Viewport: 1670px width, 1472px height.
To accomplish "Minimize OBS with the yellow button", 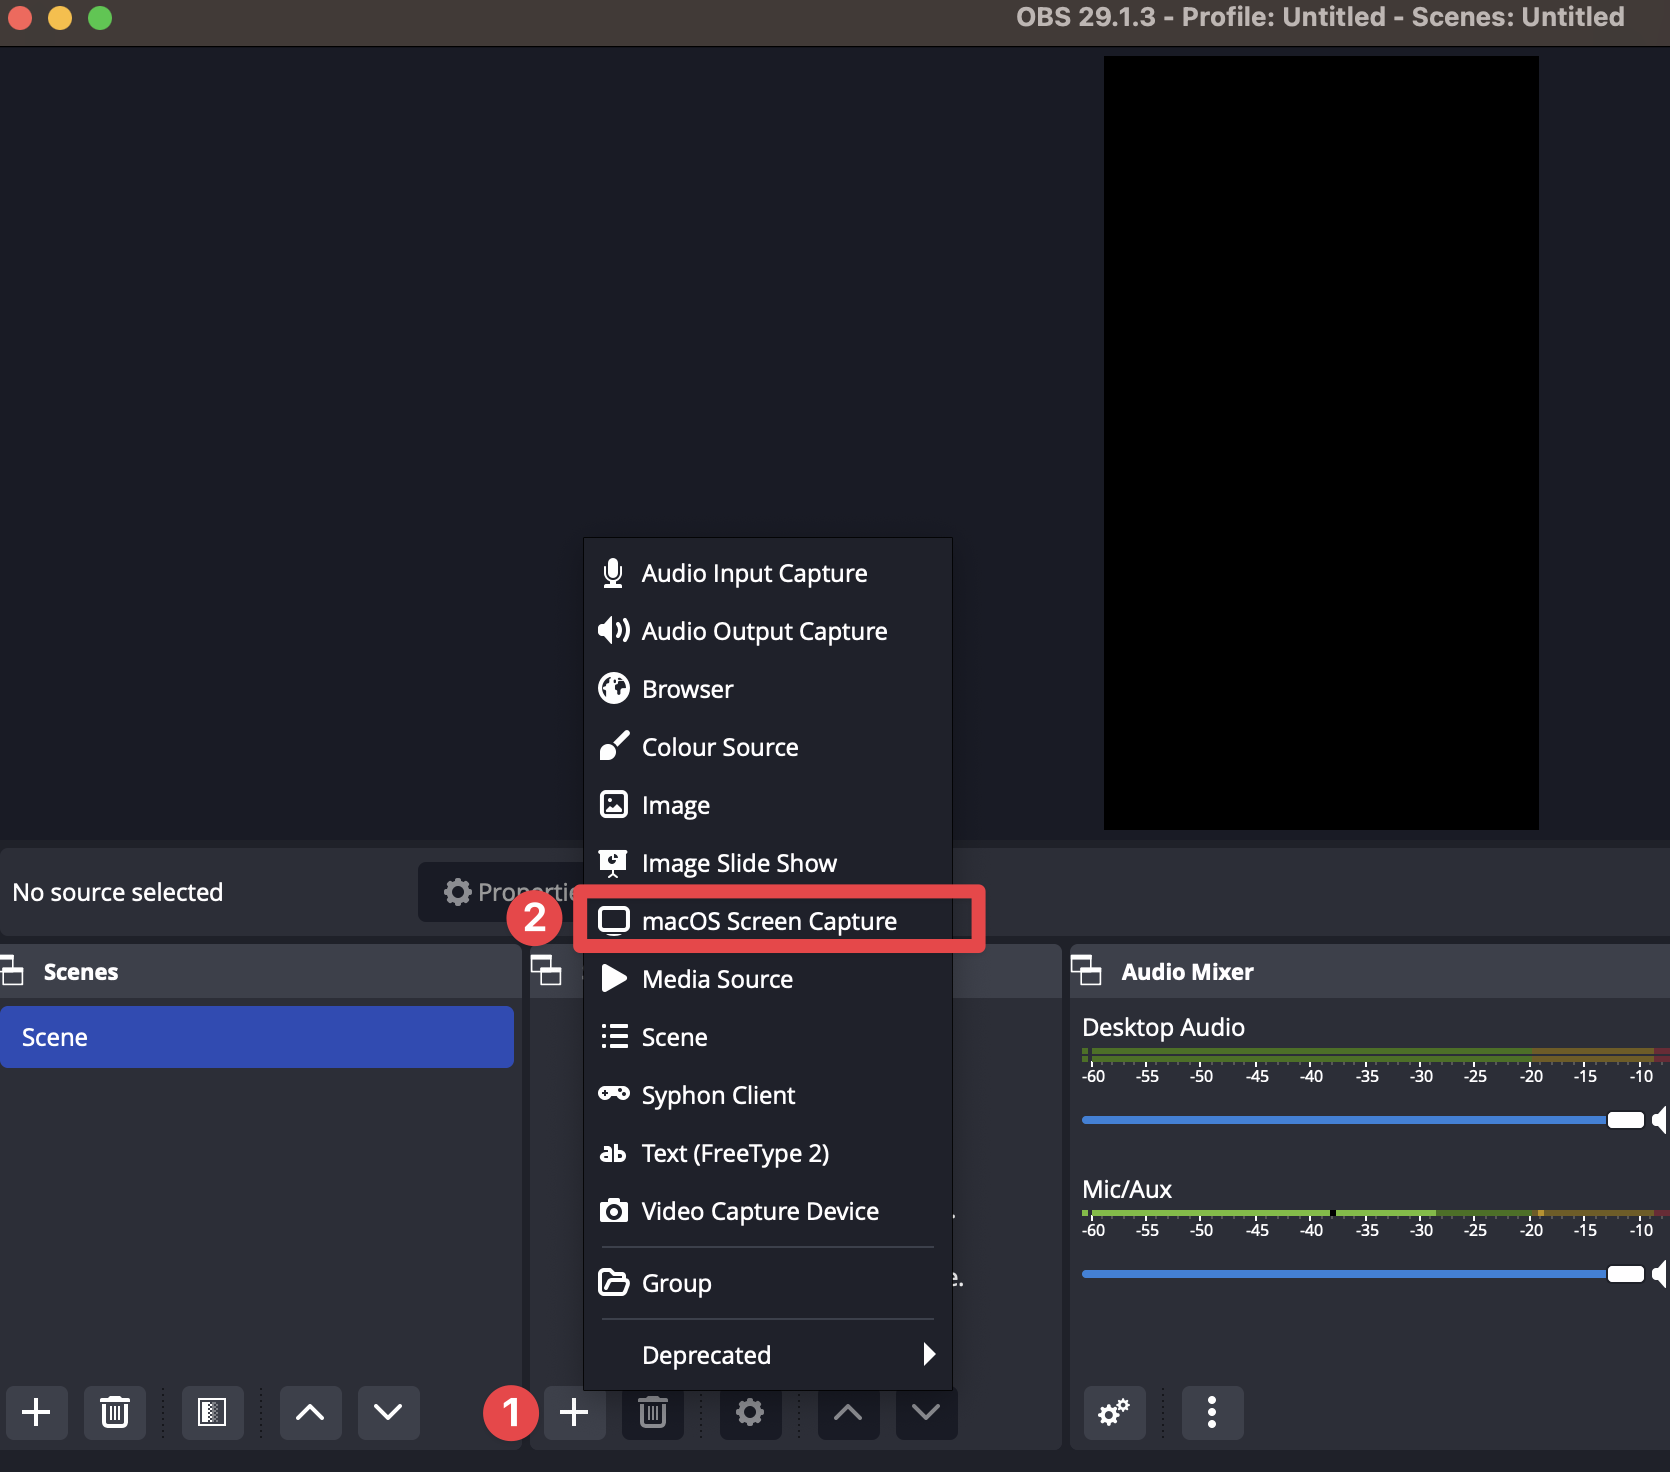I will pos(60,17).
